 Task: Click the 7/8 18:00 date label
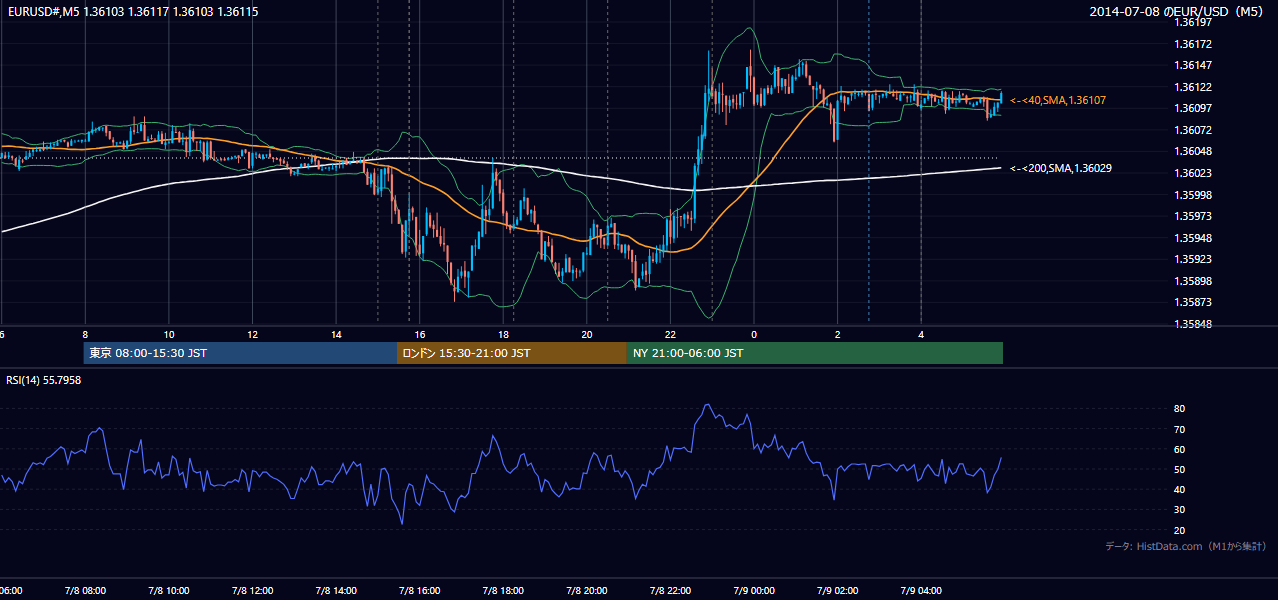click(503, 591)
